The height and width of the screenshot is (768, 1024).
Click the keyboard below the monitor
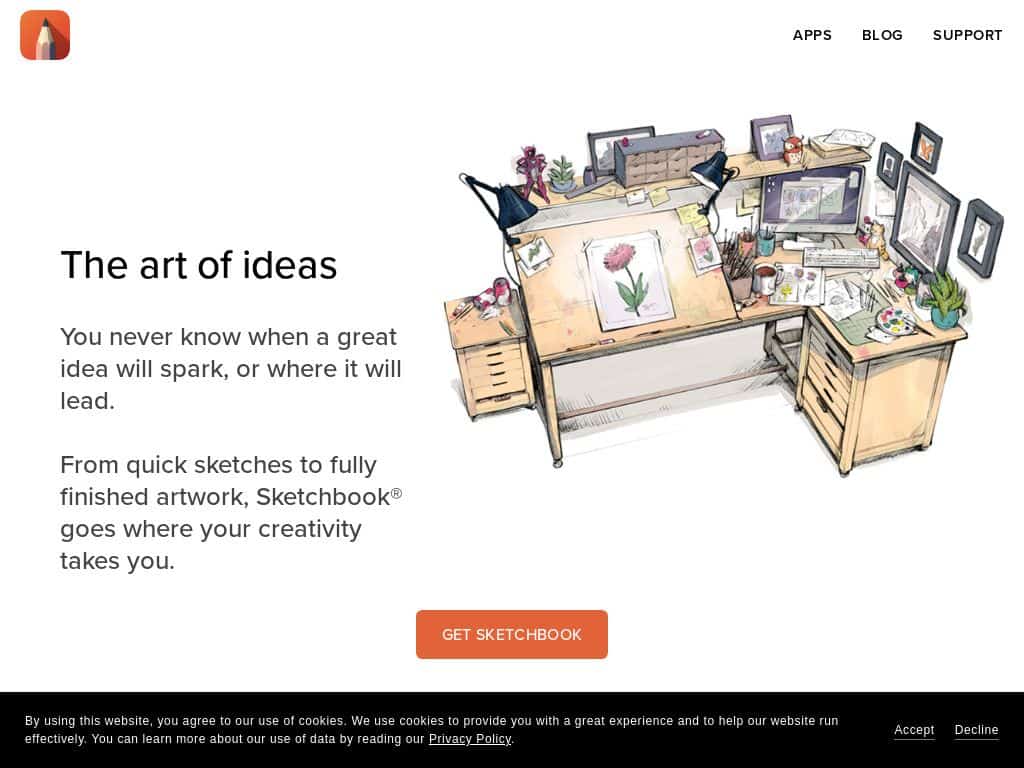tap(841, 258)
